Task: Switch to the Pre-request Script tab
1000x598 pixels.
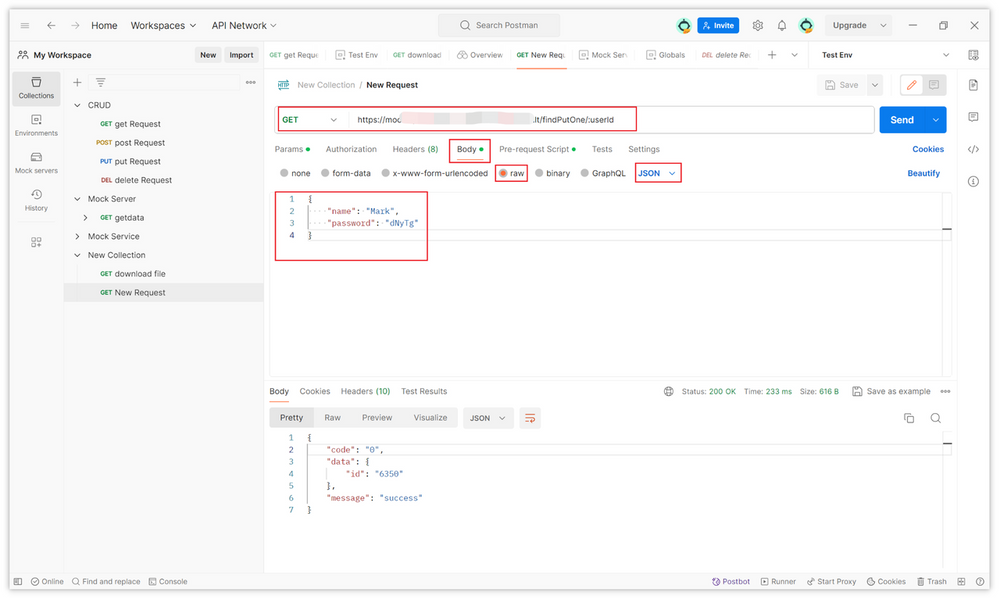Action: pyautogui.click(x=534, y=149)
